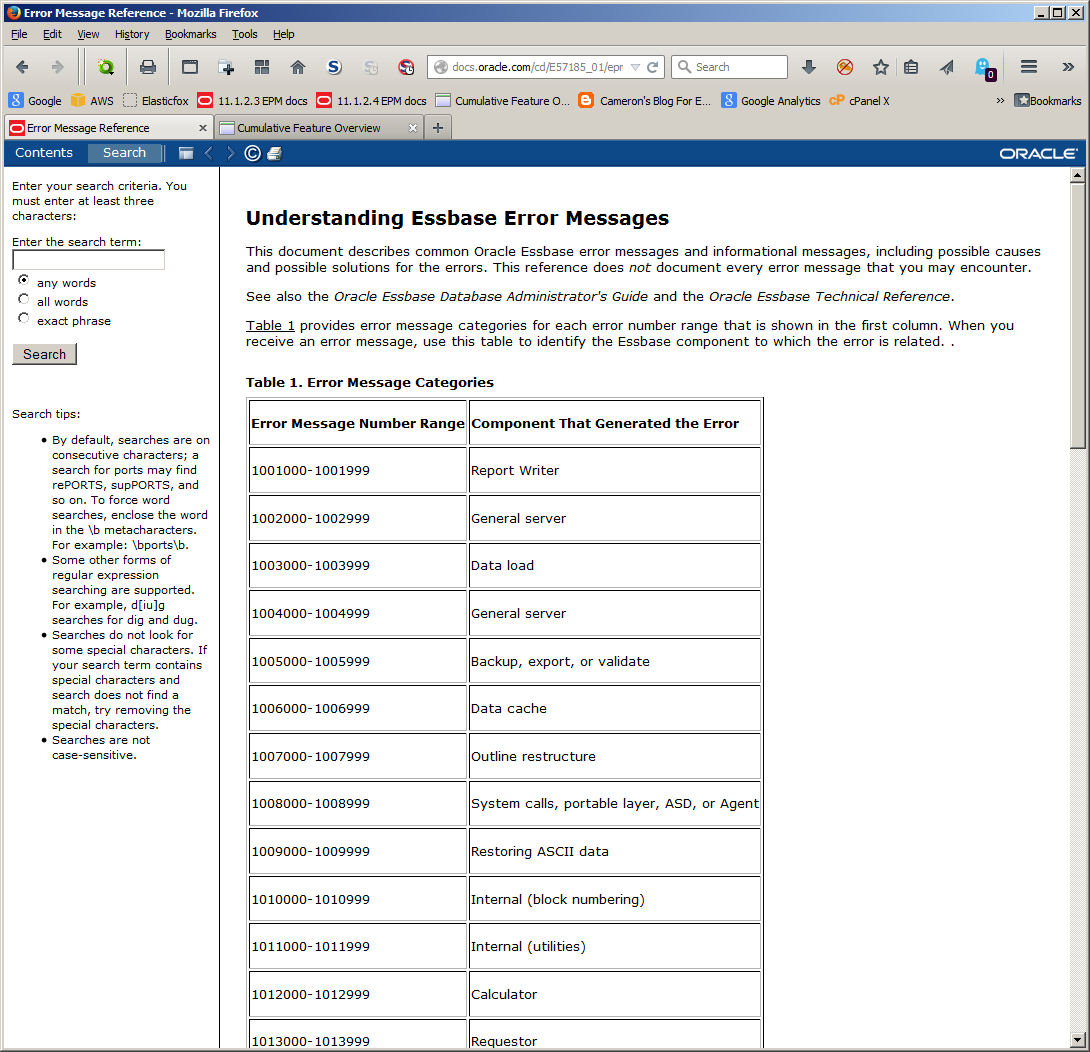Click the vertical scrollbar down arrow

coord(1077,1040)
